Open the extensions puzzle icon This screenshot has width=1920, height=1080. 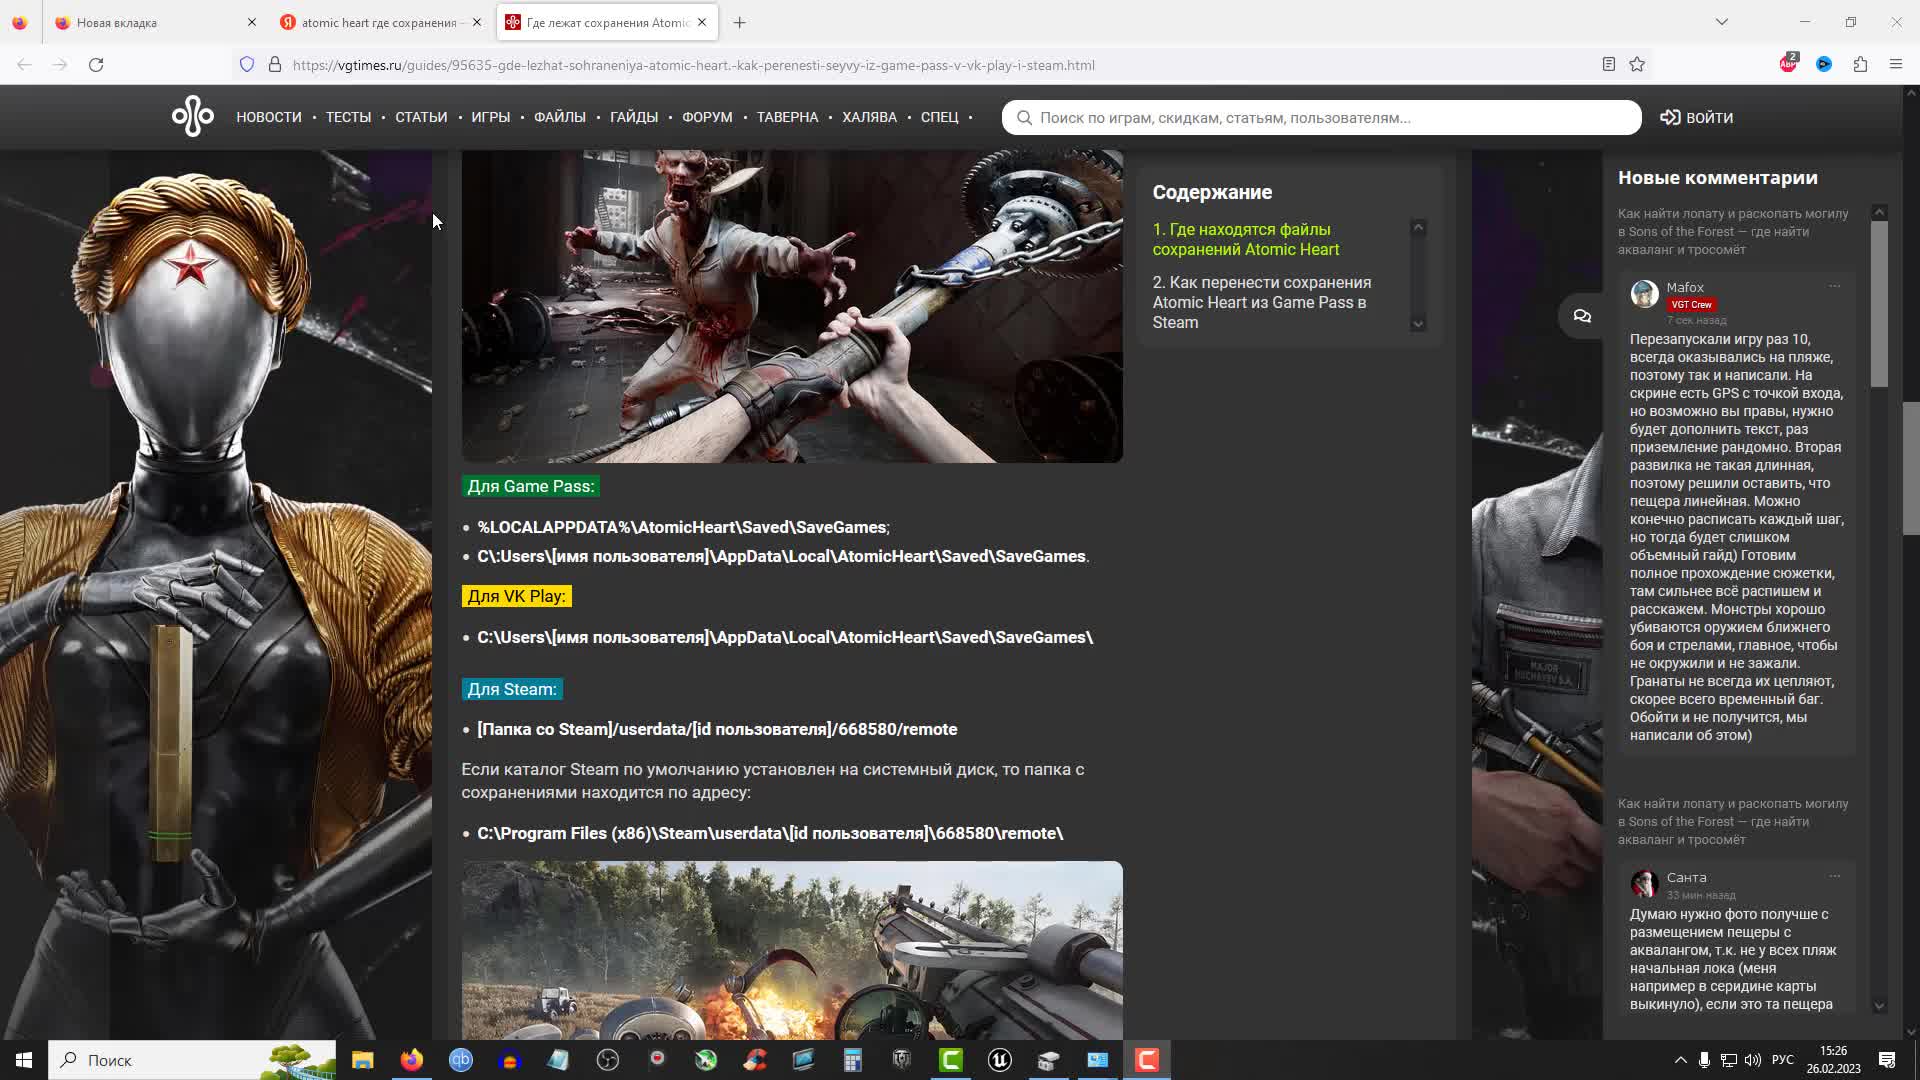pyautogui.click(x=1860, y=64)
